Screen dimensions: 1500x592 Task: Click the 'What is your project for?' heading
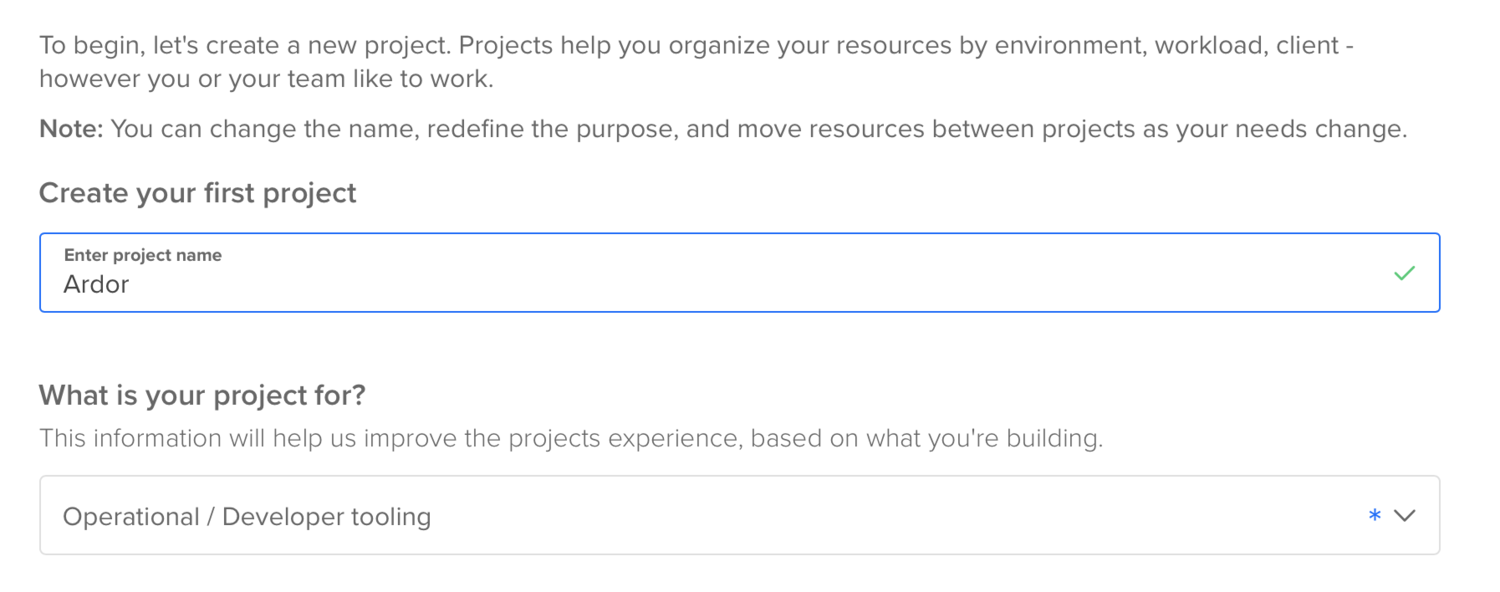point(202,395)
